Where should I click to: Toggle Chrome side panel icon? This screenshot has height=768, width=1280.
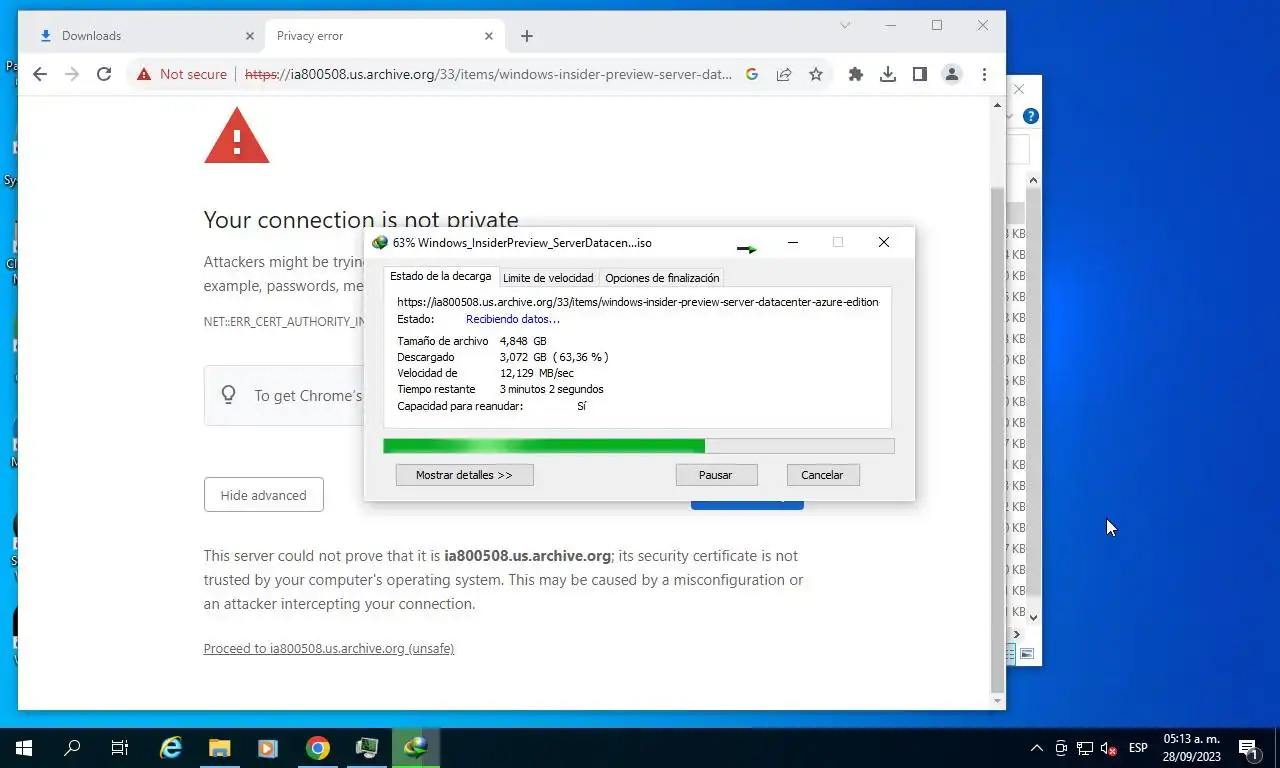[x=920, y=74]
